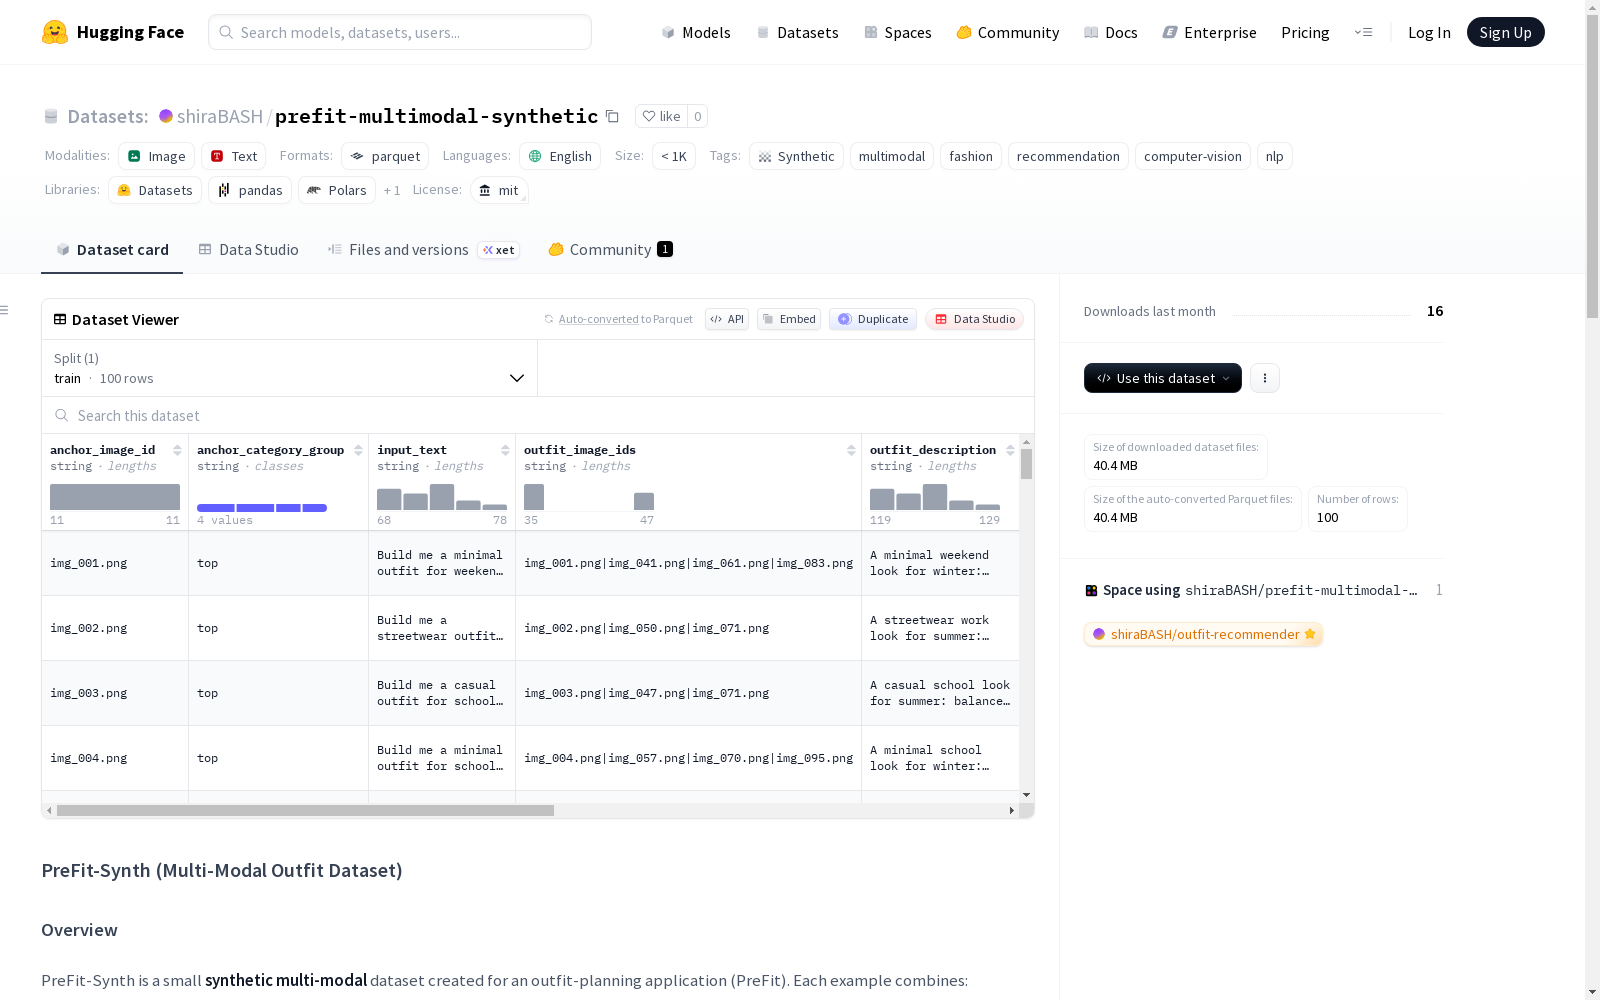The width and height of the screenshot is (1600, 1000).
Task: Click the < 1K size tag
Action: [674, 156]
